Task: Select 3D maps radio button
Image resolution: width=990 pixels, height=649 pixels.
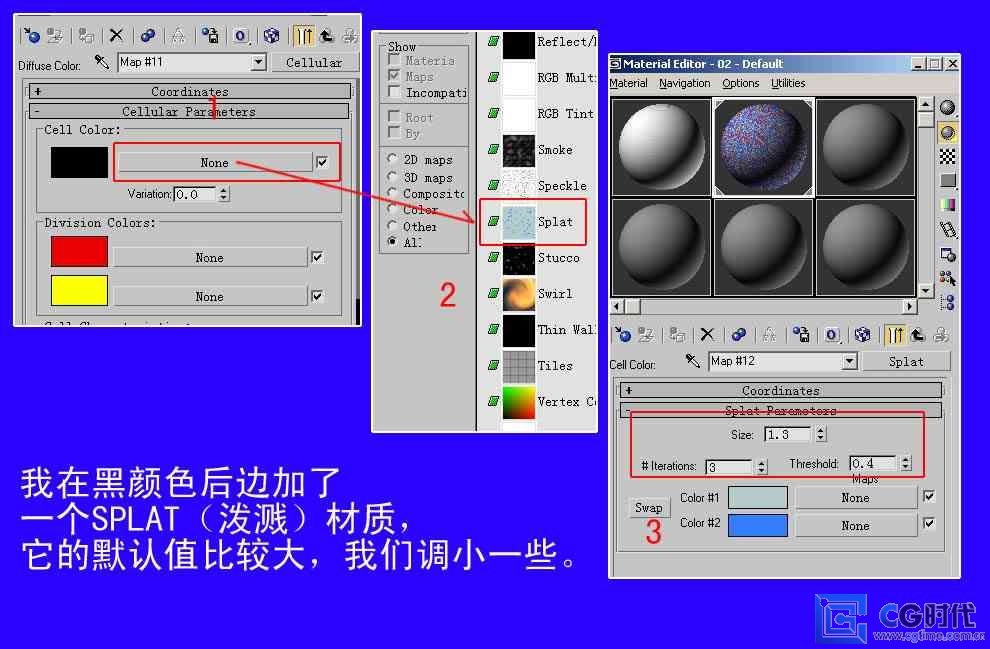Action: [x=393, y=177]
